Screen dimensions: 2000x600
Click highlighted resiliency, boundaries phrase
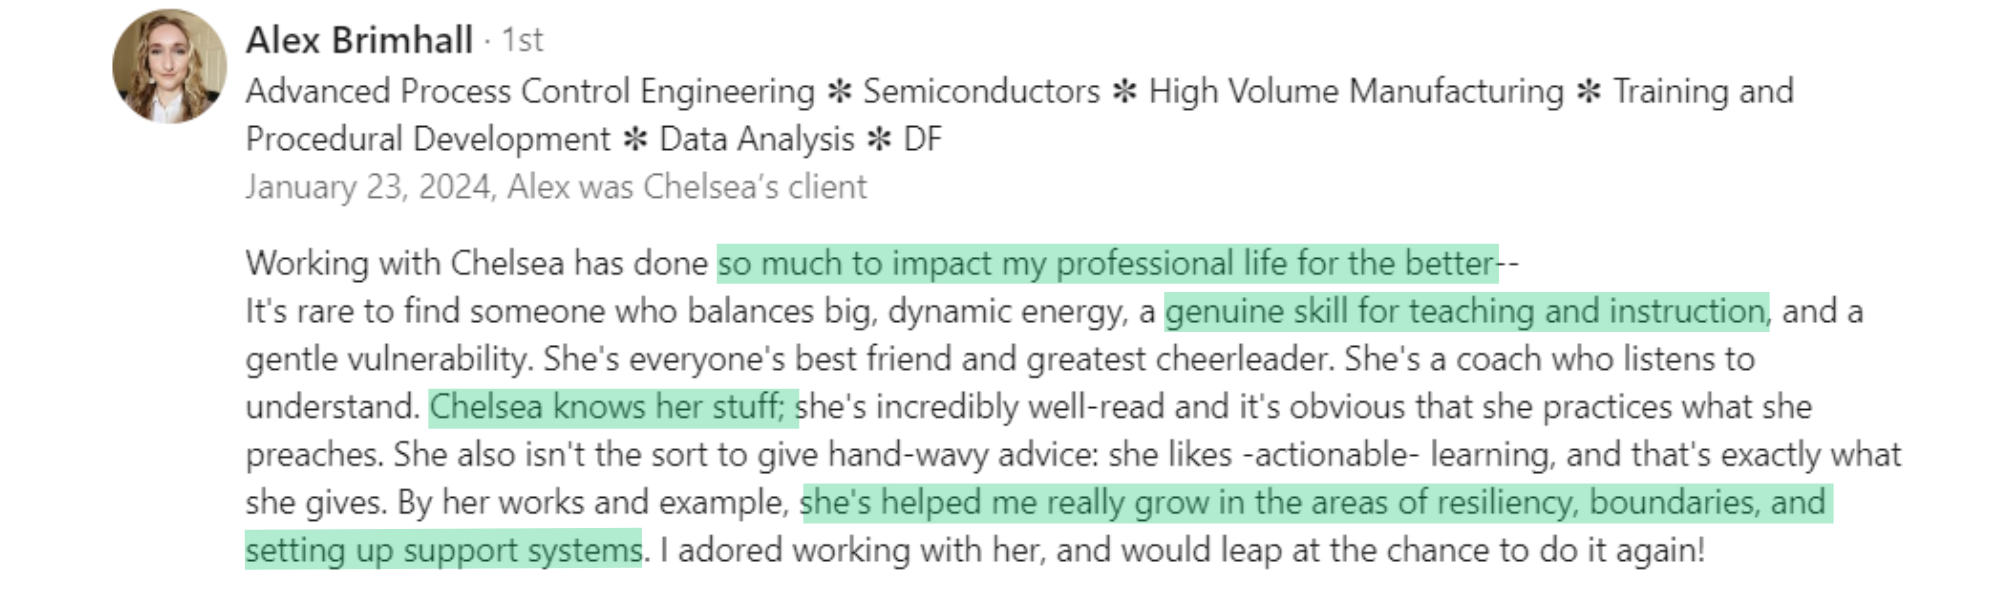click(1314, 502)
